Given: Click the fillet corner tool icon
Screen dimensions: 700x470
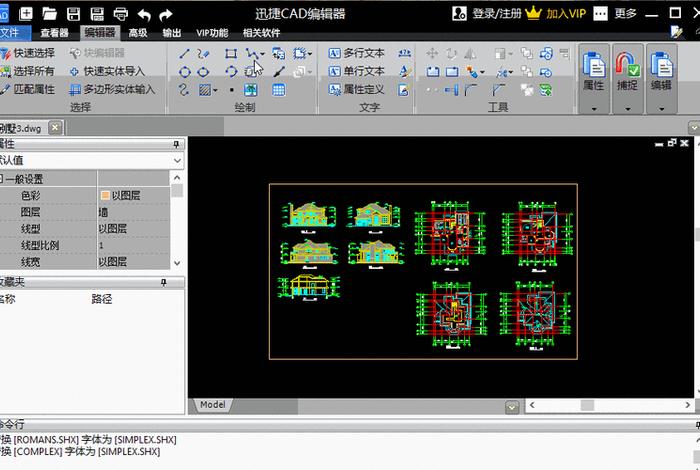Looking at the screenshot, I should tap(470, 90).
